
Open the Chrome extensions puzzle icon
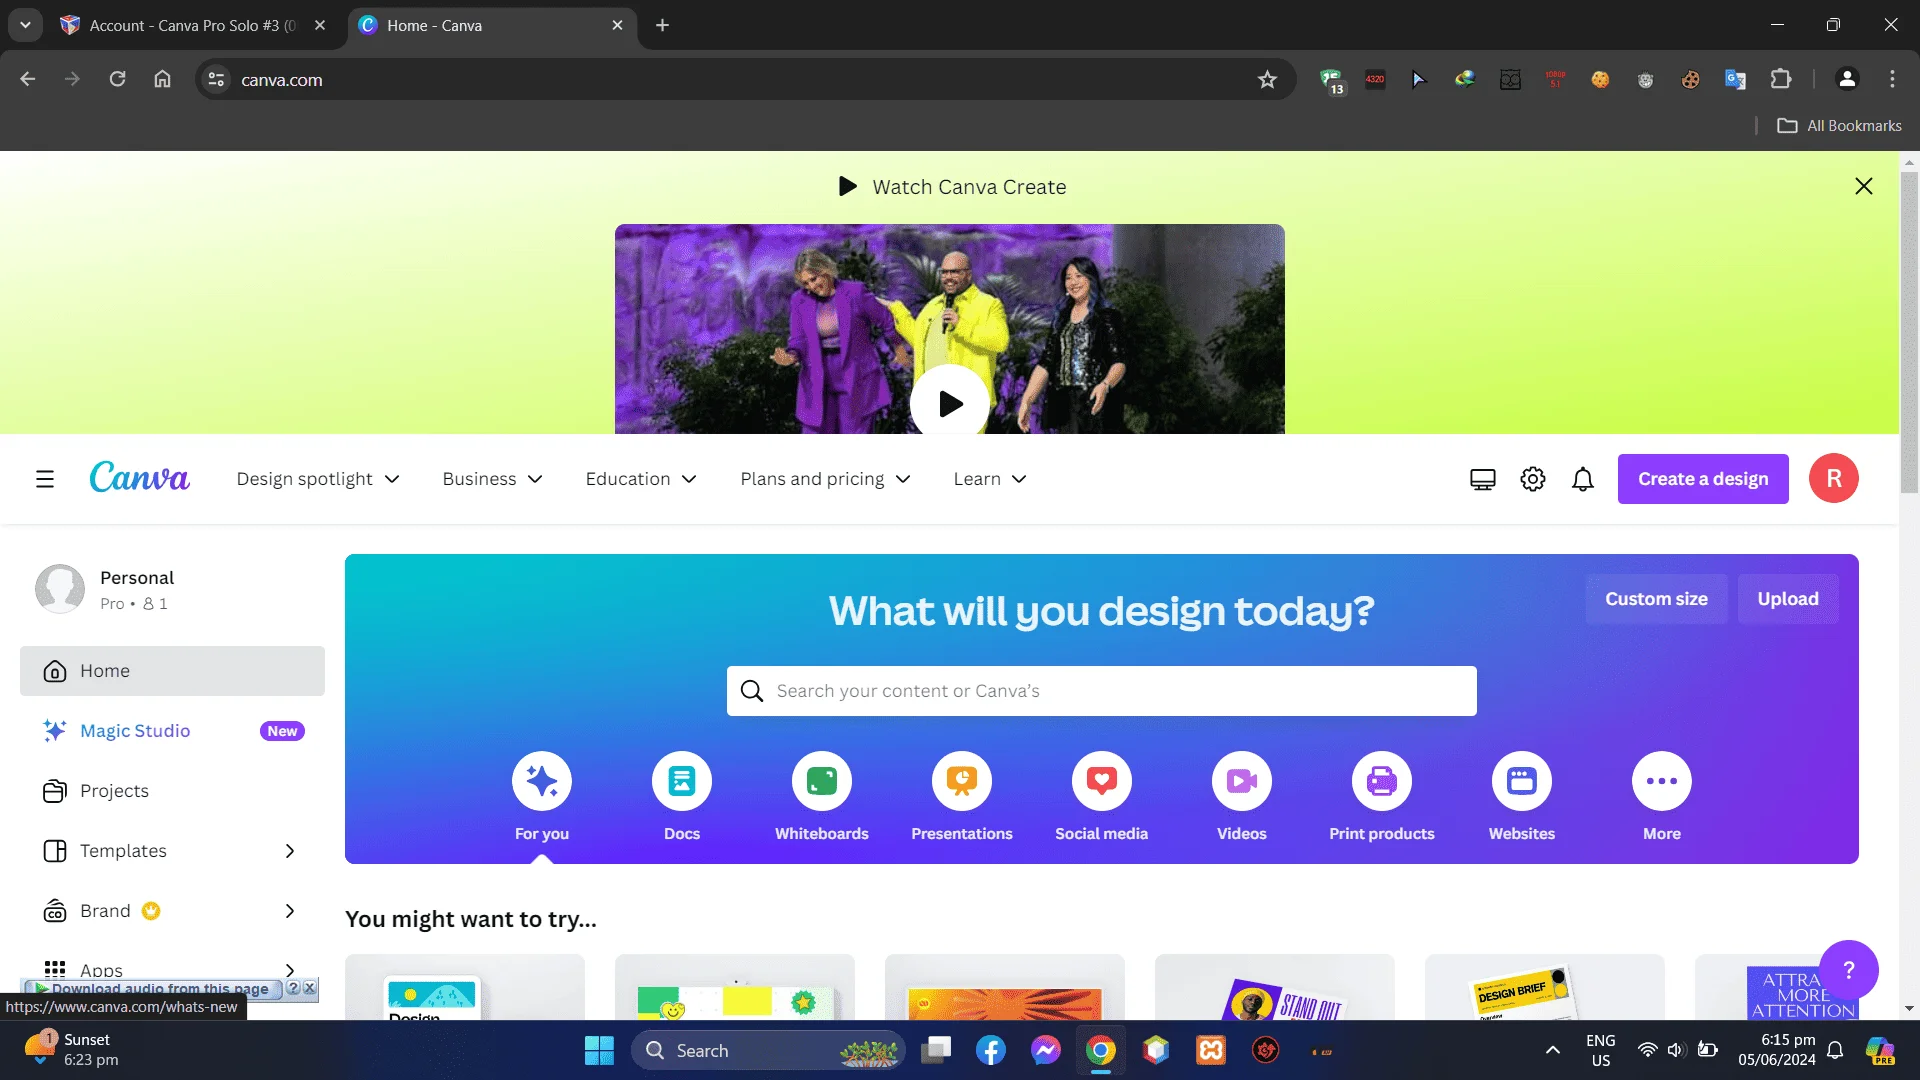click(1781, 79)
